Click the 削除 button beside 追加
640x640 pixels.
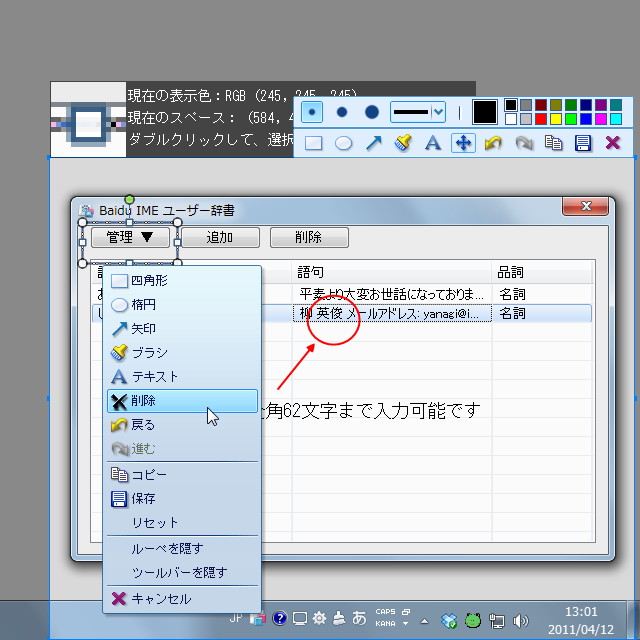[309, 238]
